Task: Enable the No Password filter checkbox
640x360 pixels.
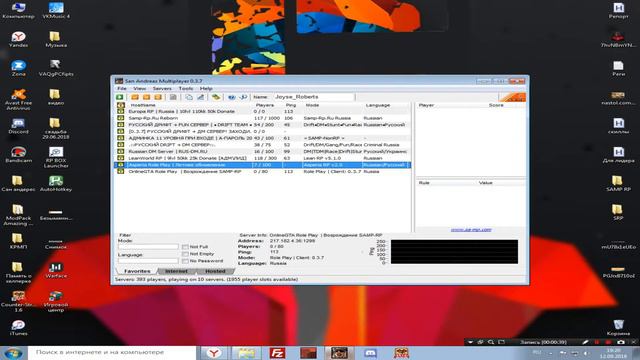Action: tap(185, 261)
